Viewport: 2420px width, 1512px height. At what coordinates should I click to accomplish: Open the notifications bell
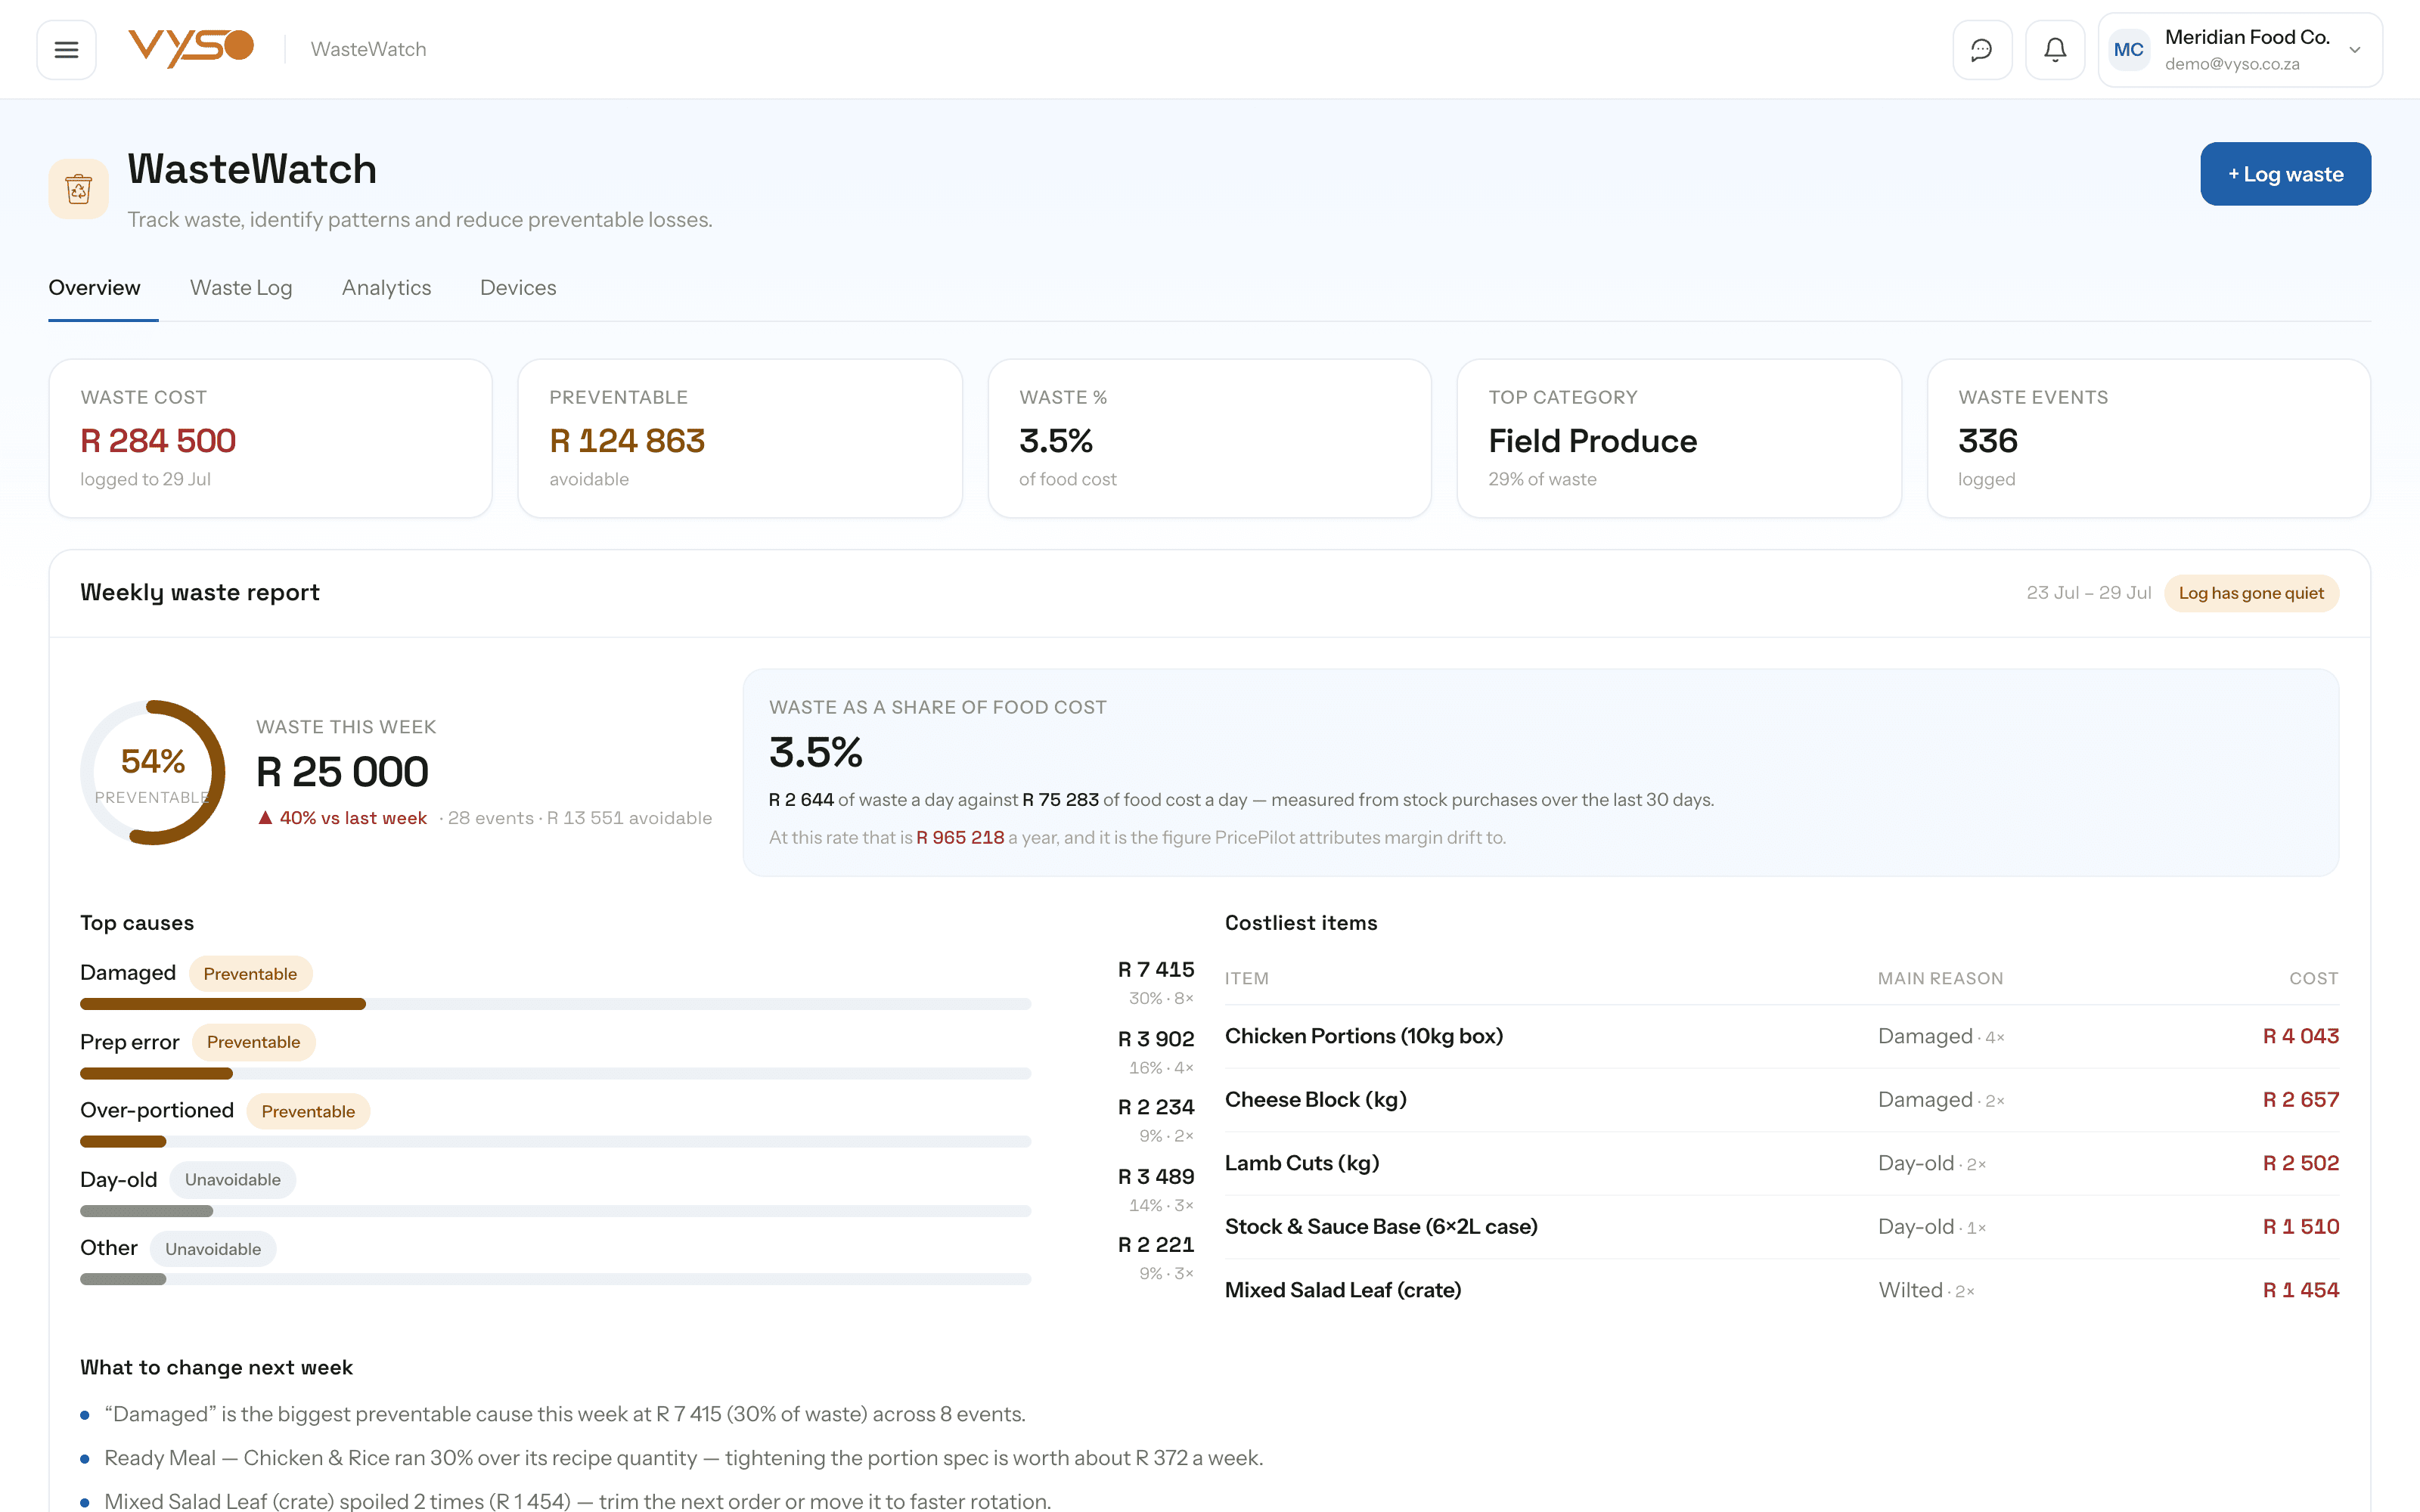pos(2054,49)
